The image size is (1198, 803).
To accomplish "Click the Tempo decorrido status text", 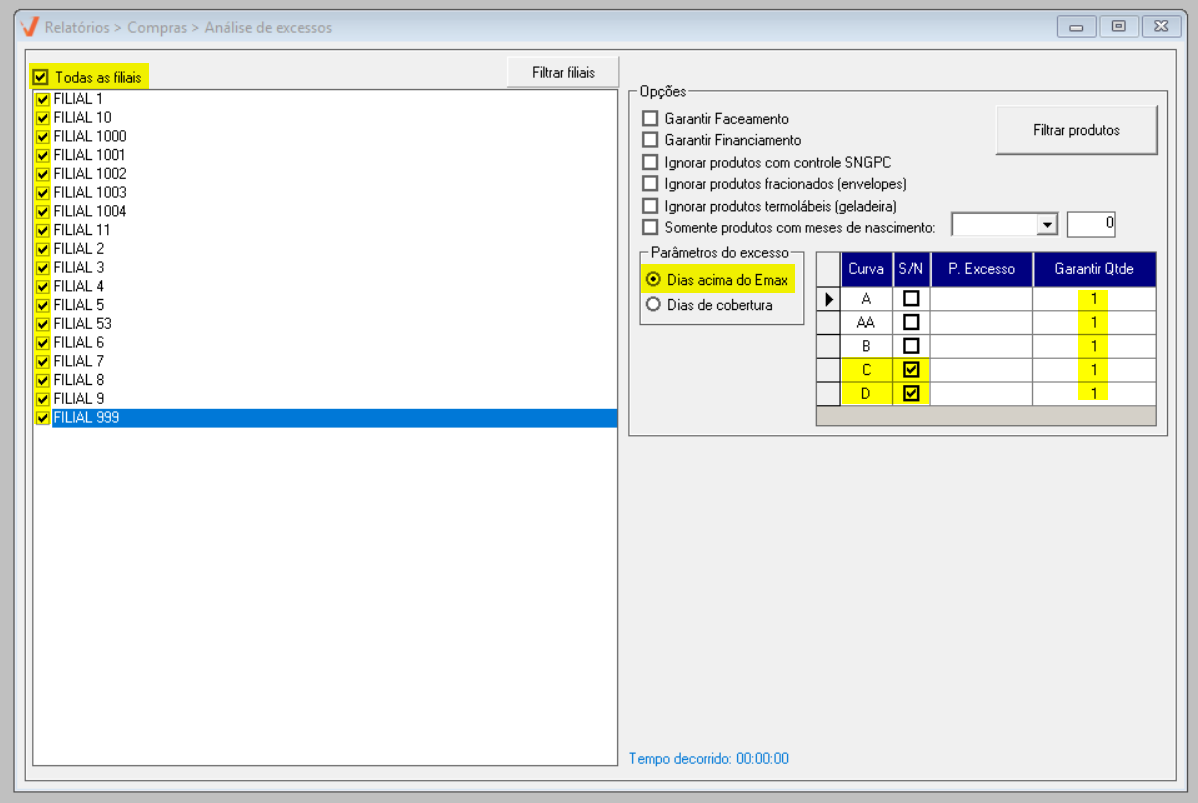I will tap(708, 759).
